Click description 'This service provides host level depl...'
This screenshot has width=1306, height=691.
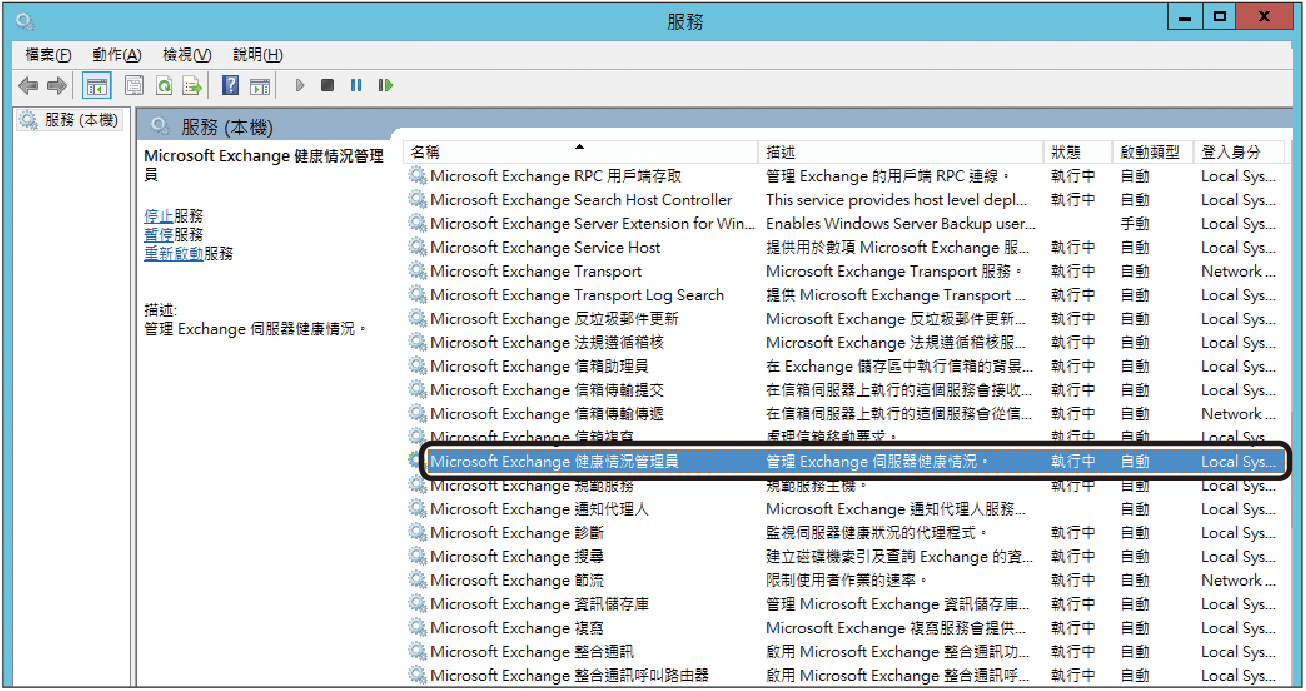[x=896, y=200]
